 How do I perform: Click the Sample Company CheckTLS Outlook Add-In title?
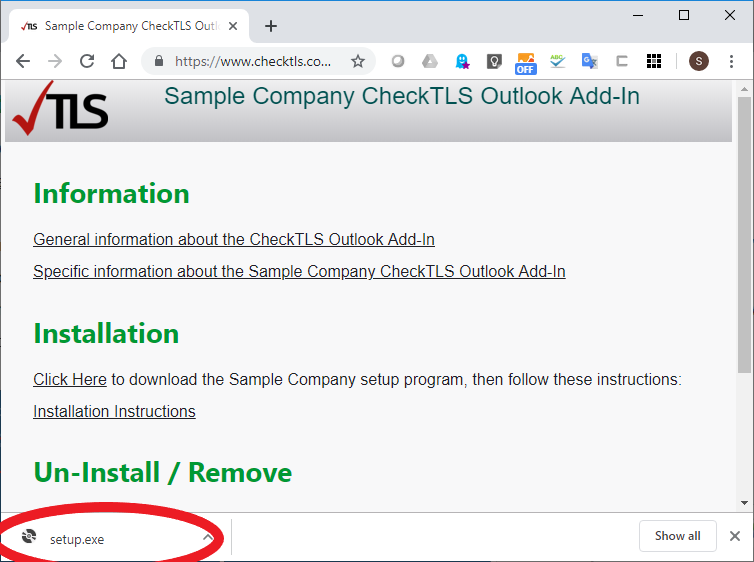coord(402,96)
